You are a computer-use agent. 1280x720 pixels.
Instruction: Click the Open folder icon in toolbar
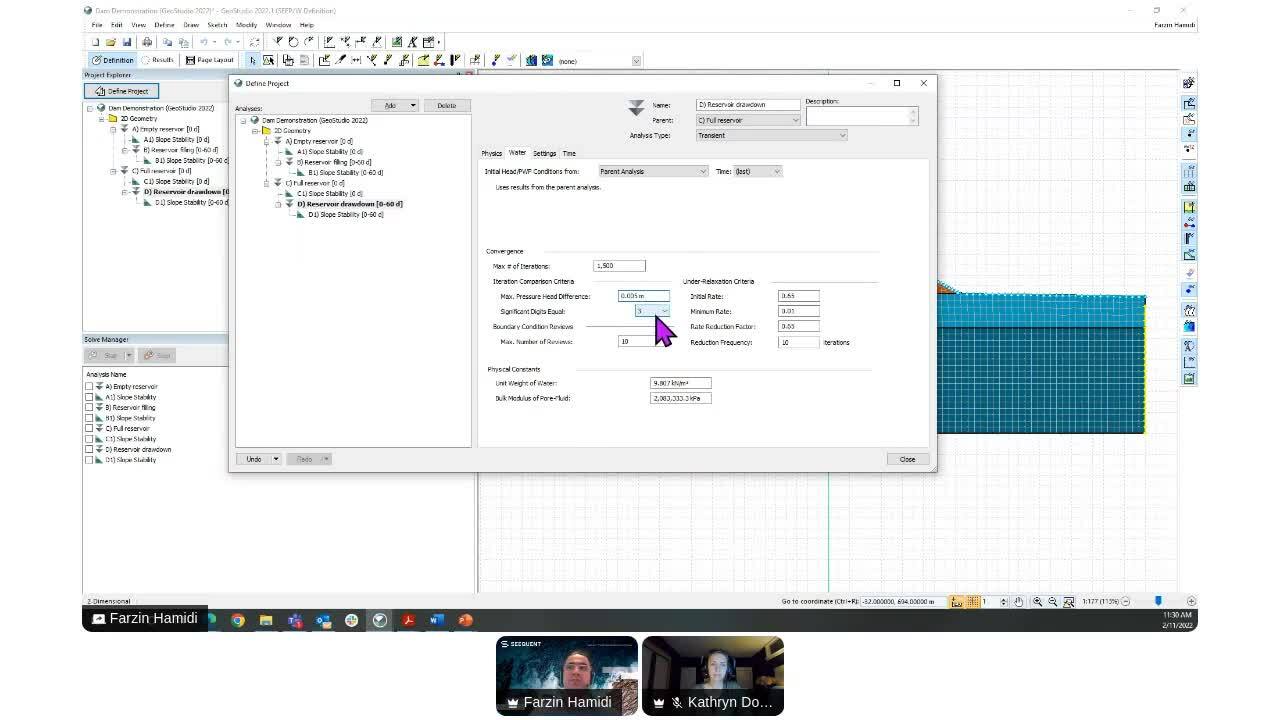[111, 42]
